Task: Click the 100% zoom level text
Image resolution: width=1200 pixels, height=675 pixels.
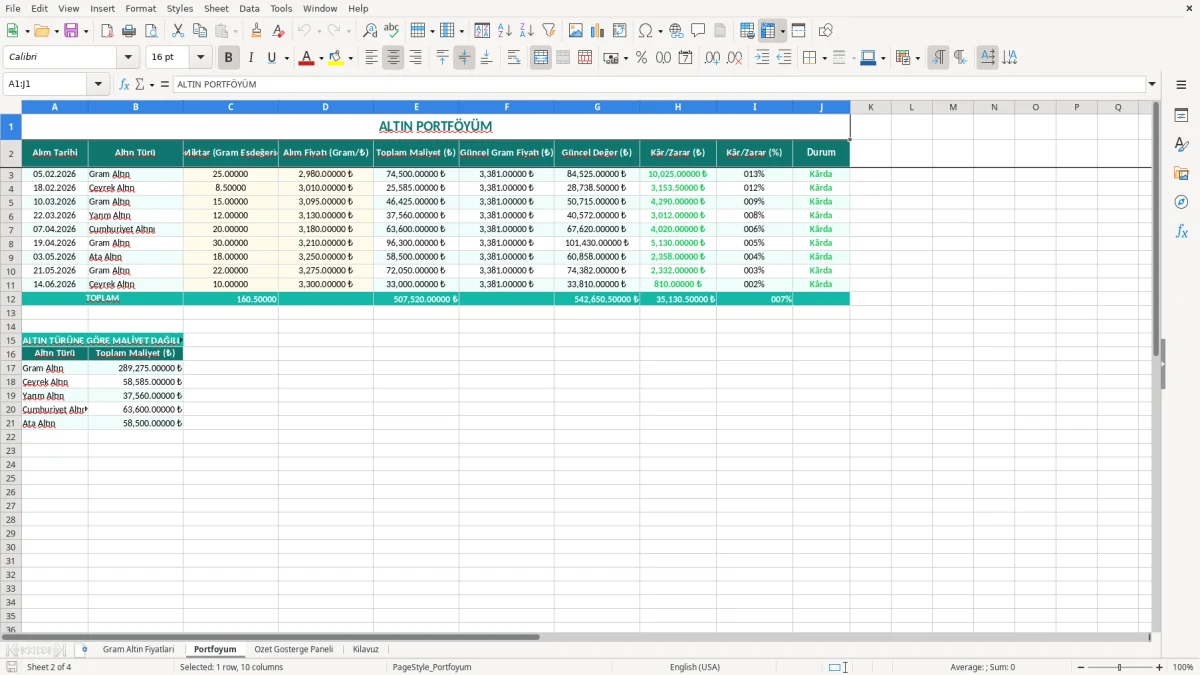Action: click(1183, 667)
